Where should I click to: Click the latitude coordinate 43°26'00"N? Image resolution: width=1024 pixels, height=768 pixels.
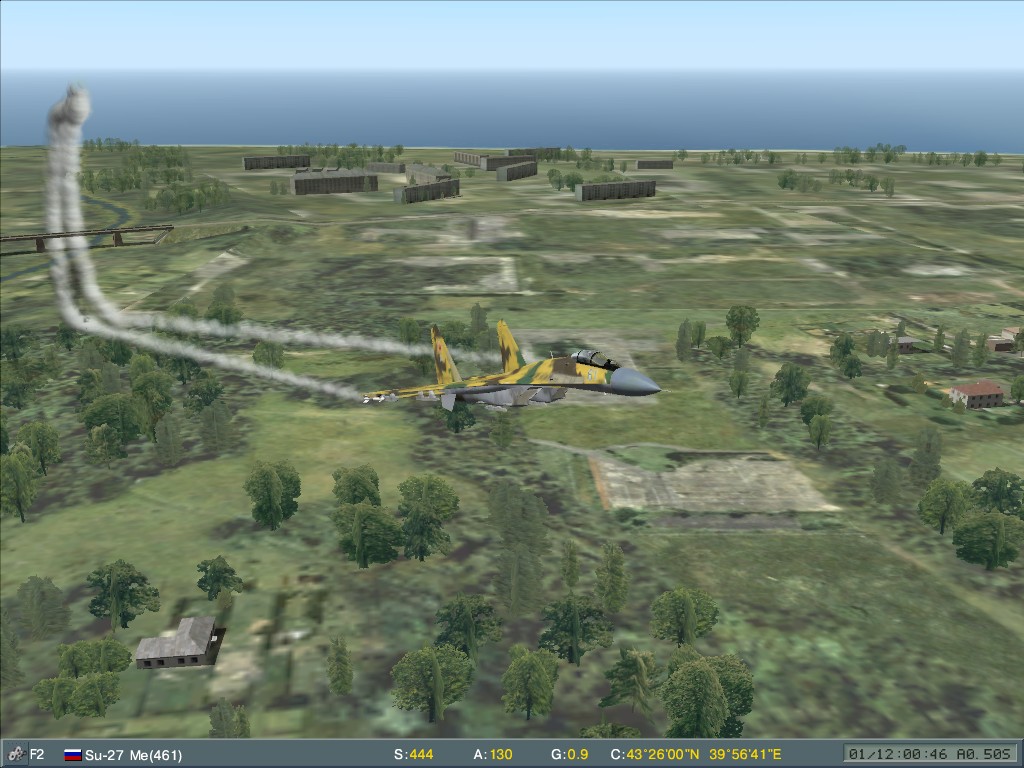pyautogui.click(x=662, y=754)
